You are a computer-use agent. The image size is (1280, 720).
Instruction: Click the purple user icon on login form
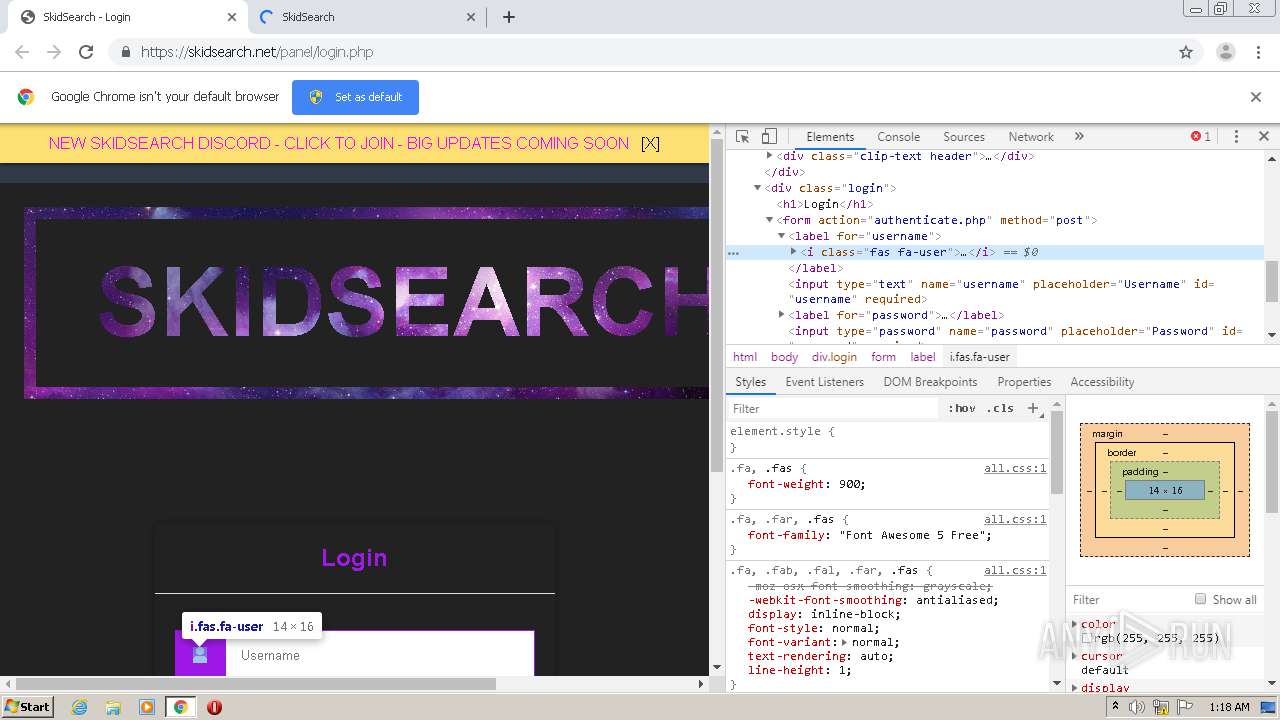[x=200, y=655]
